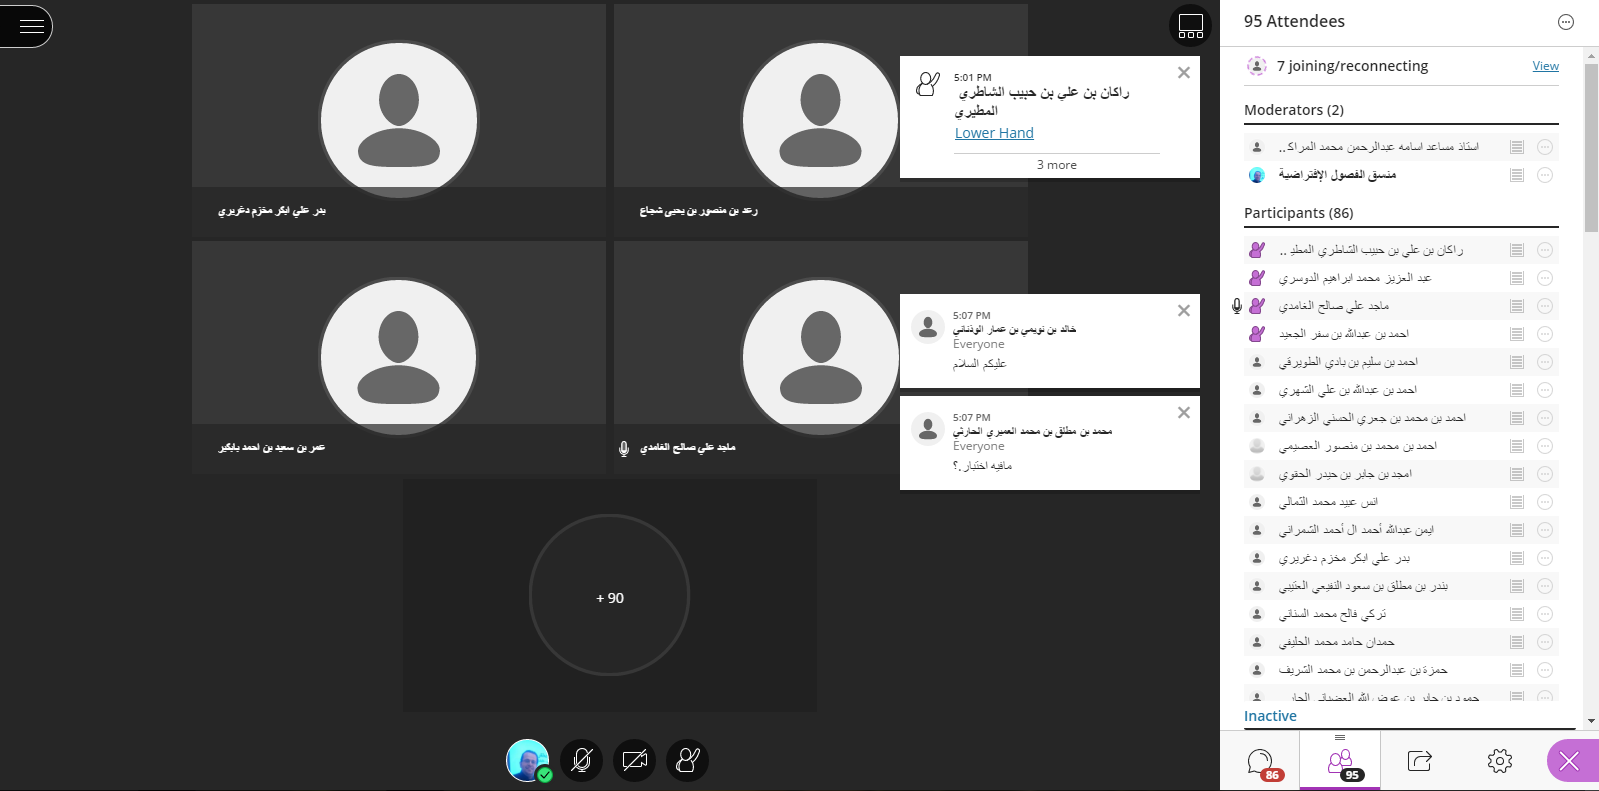
Task: Open the Chat tab with 86 unread
Action: 1260,762
